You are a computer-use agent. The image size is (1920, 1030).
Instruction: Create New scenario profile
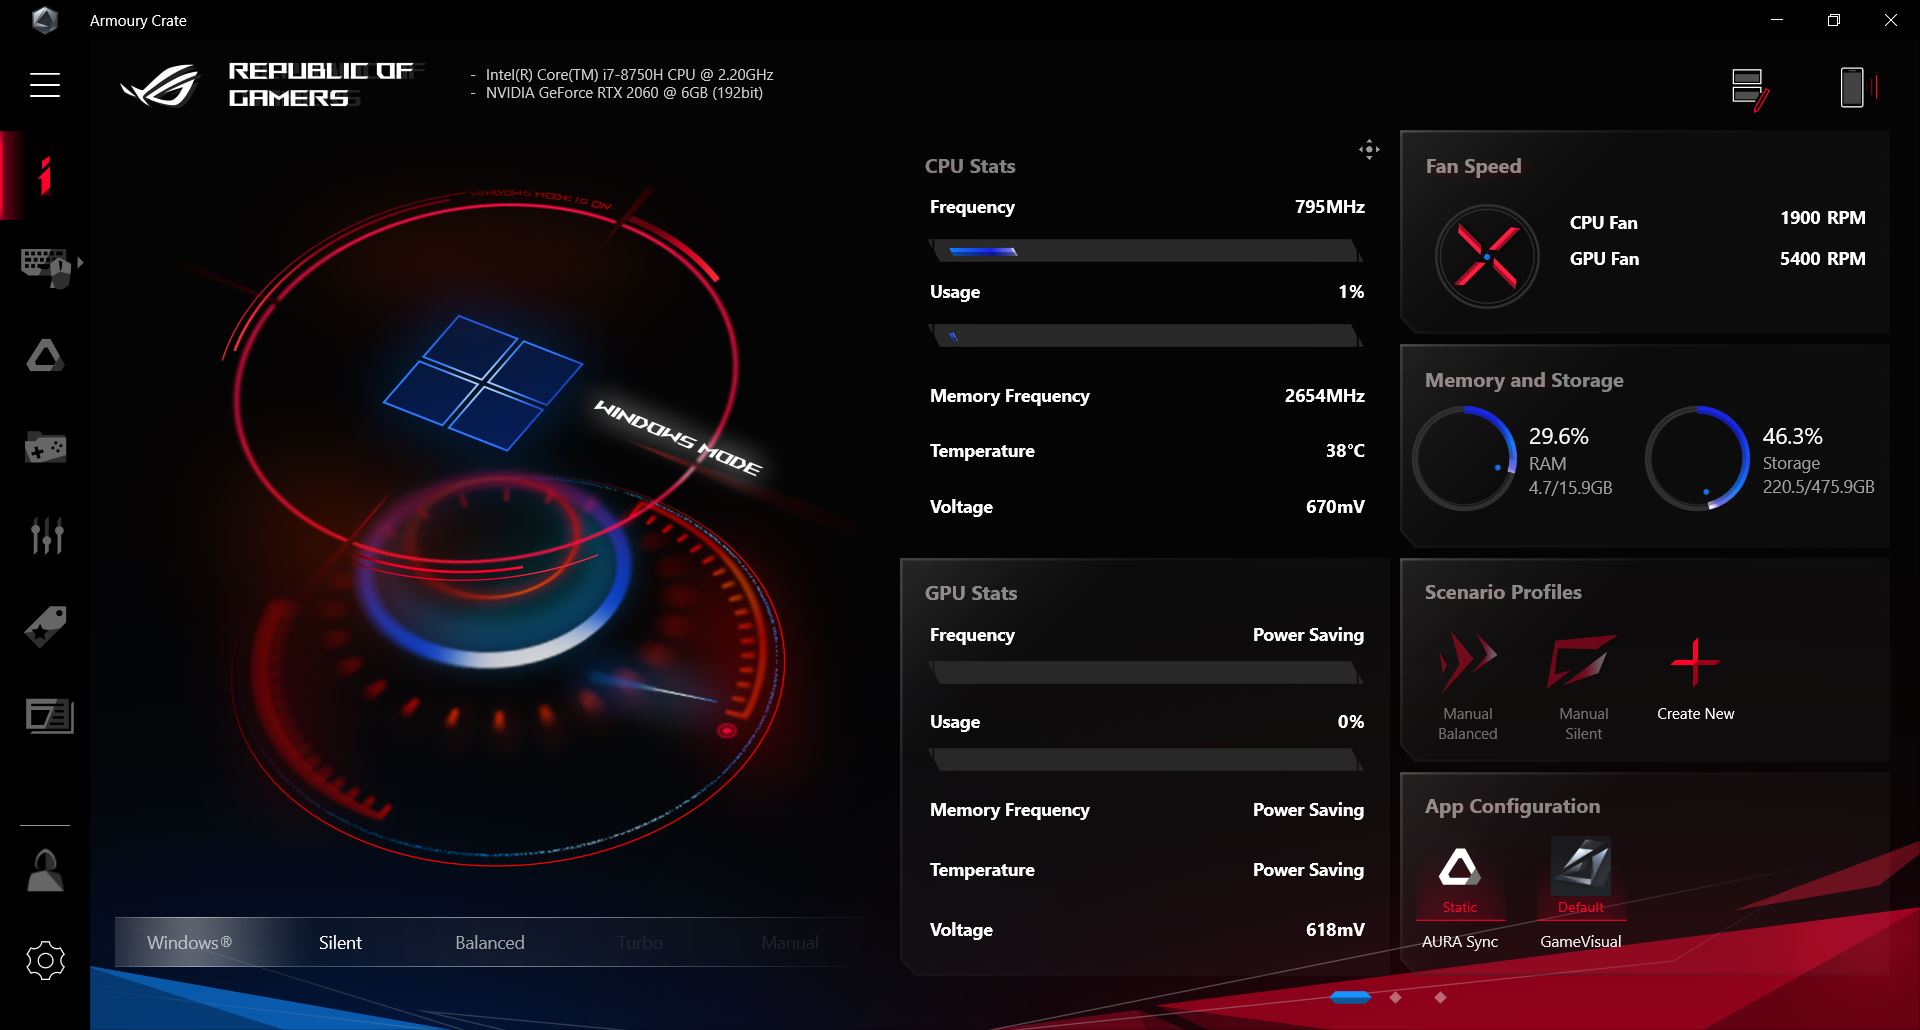[x=1695, y=677]
